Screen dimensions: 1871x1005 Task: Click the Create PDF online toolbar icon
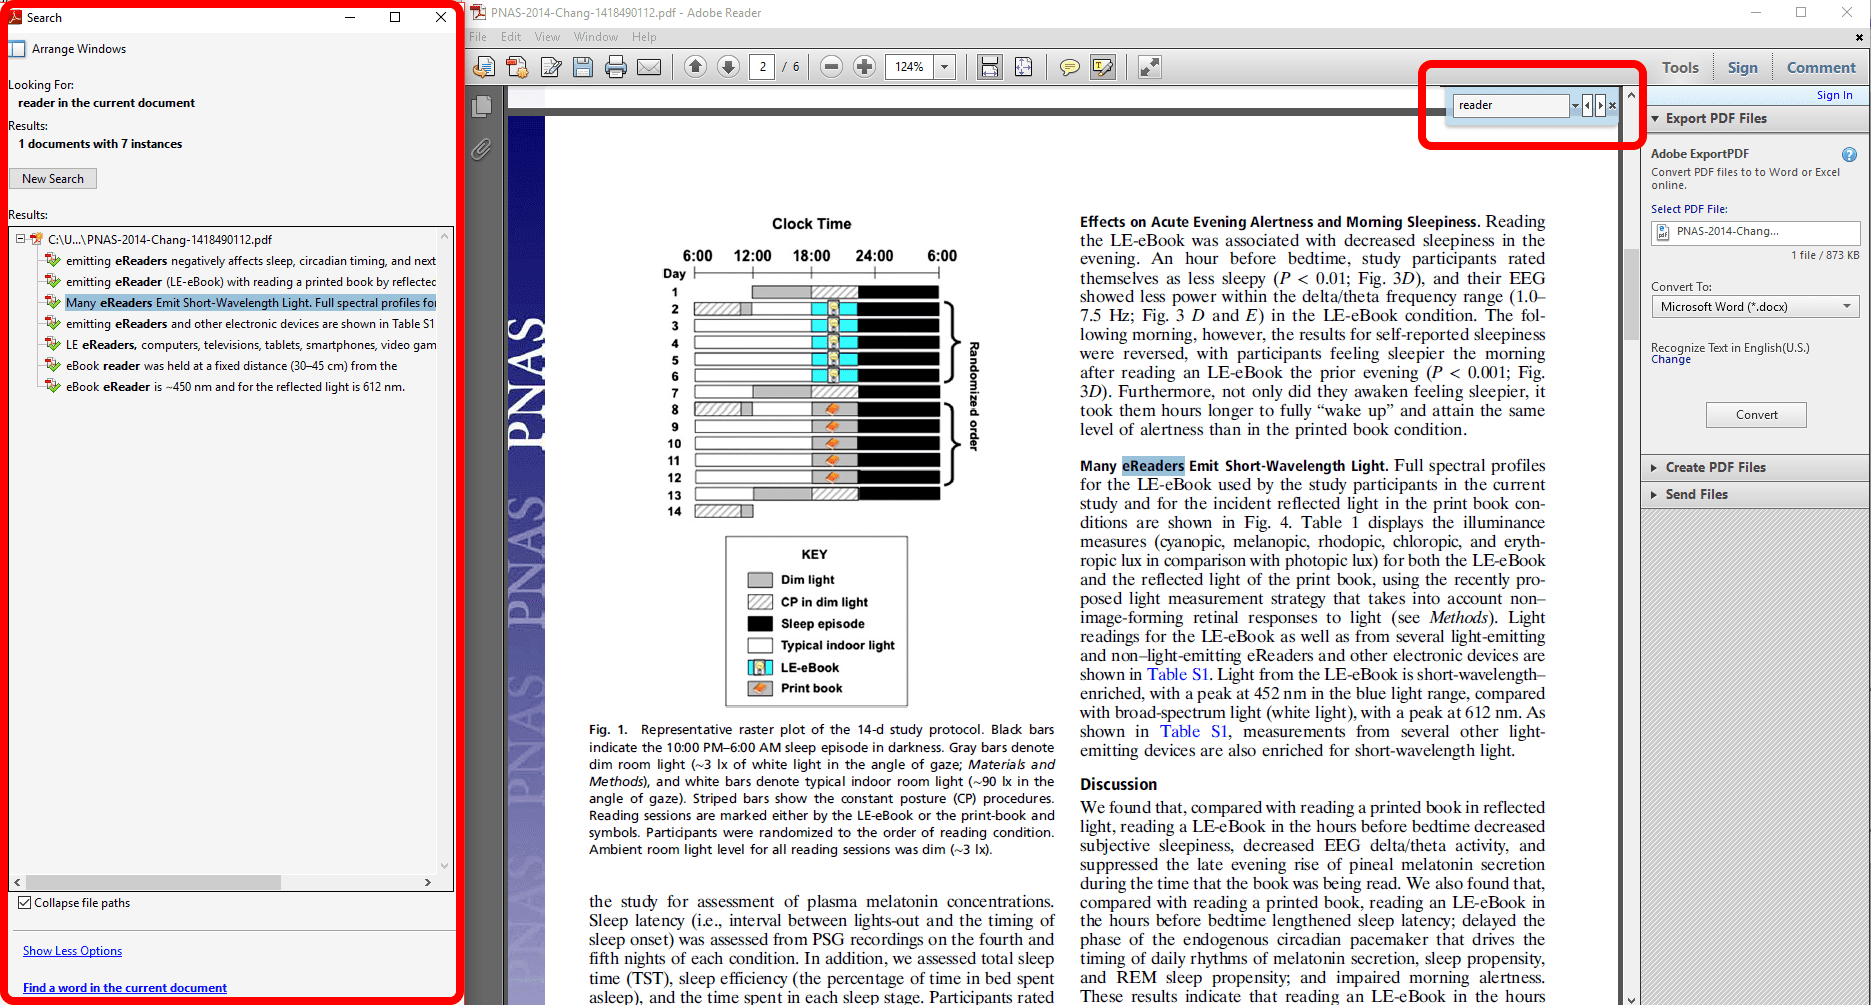tap(517, 67)
